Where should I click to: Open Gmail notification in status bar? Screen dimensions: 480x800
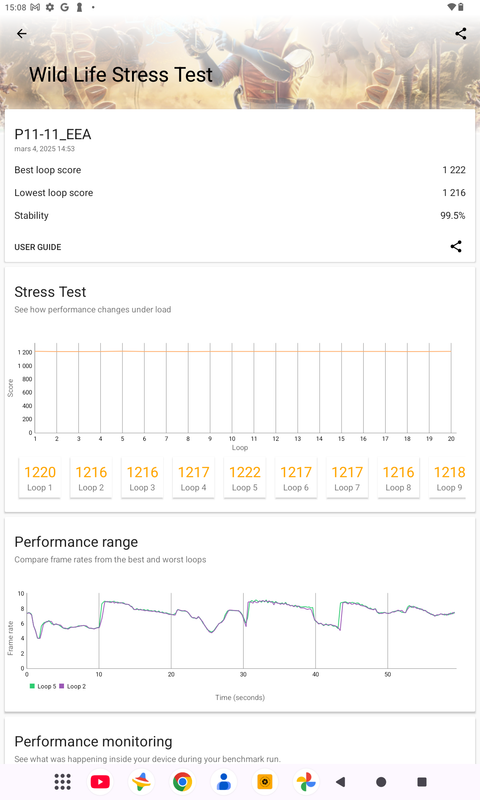[x=35, y=7]
